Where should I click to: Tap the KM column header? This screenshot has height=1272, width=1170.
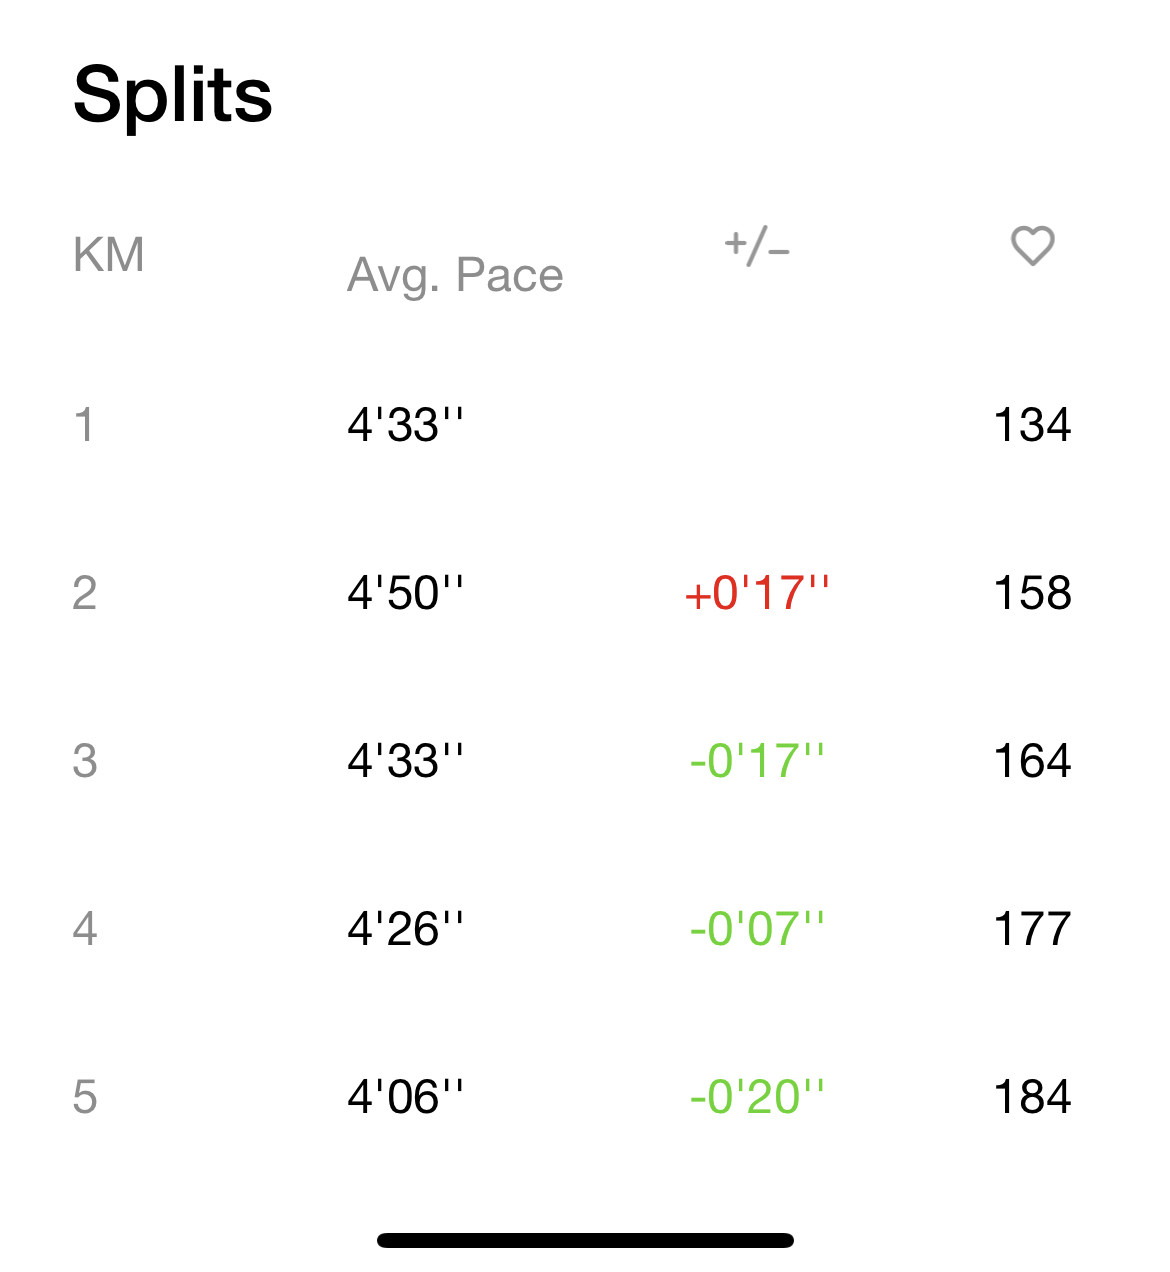coord(108,255)
